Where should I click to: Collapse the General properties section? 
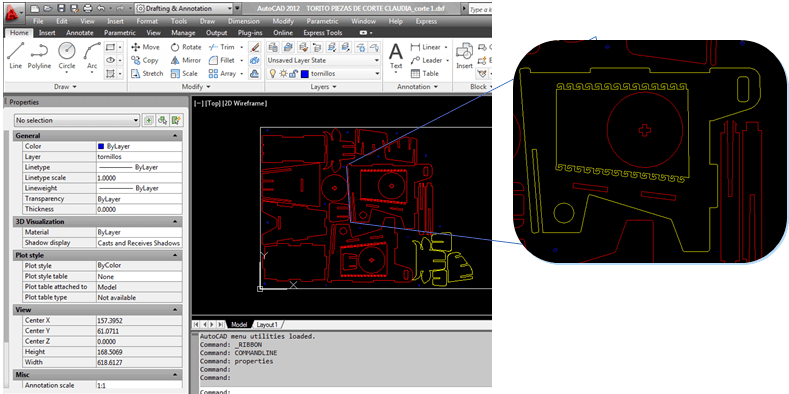pyautogui.click(x=175, y=136)
